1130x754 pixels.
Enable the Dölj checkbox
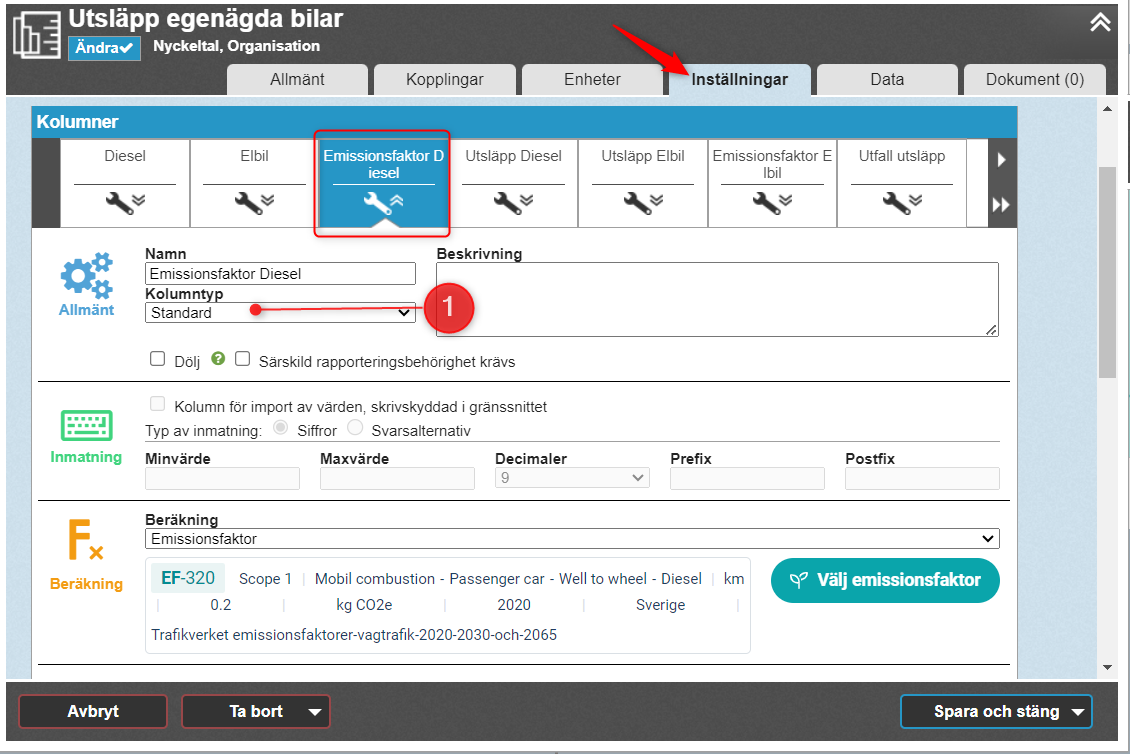157,360
